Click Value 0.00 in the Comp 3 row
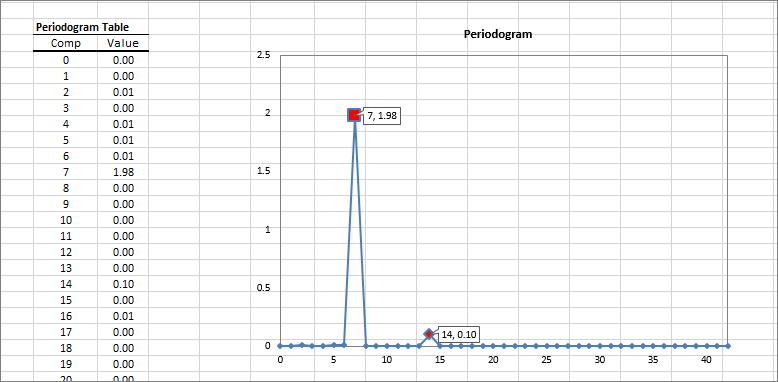The height and width of the screenshot is (382, 778). click(123, 108)
